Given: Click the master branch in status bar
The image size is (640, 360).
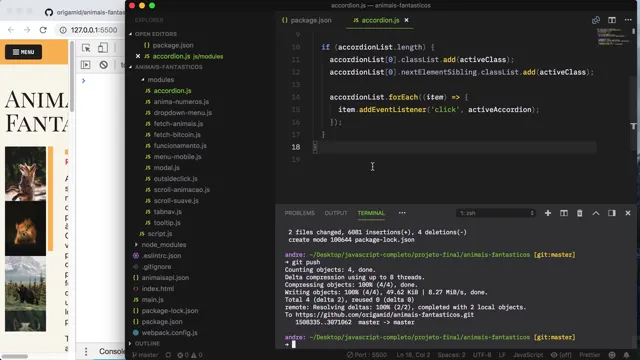Looking at the screenshot, I should pyautogui.click(x=145, y=355).
